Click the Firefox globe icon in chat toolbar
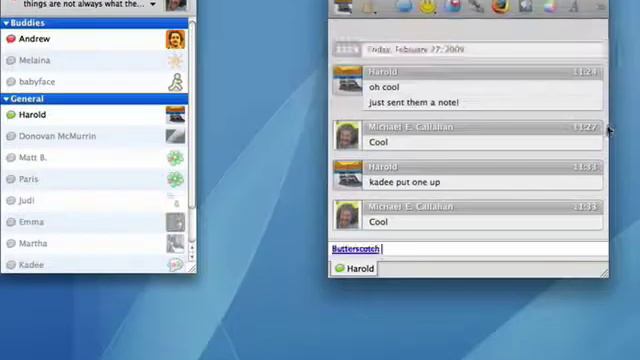The width and height of the screenshot is (640, 360). [501, 7]
